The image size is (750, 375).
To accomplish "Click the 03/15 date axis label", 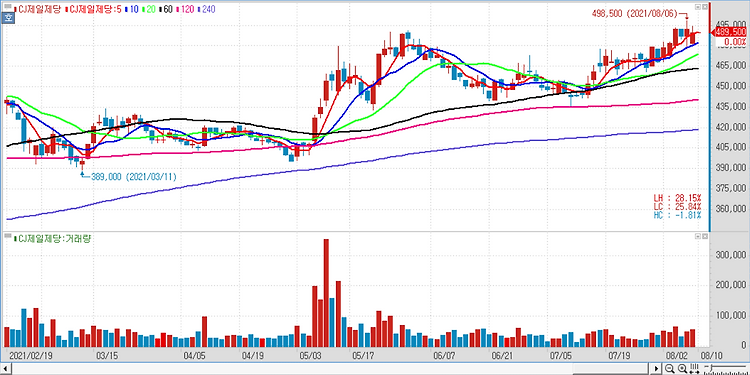I will [107, 355].
